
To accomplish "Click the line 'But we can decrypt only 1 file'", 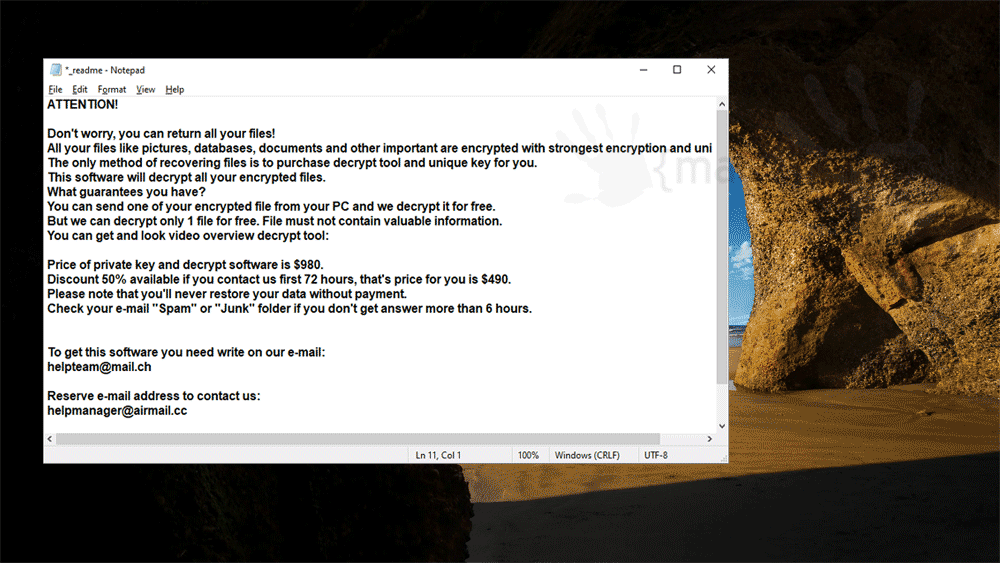I will [275, 221].
